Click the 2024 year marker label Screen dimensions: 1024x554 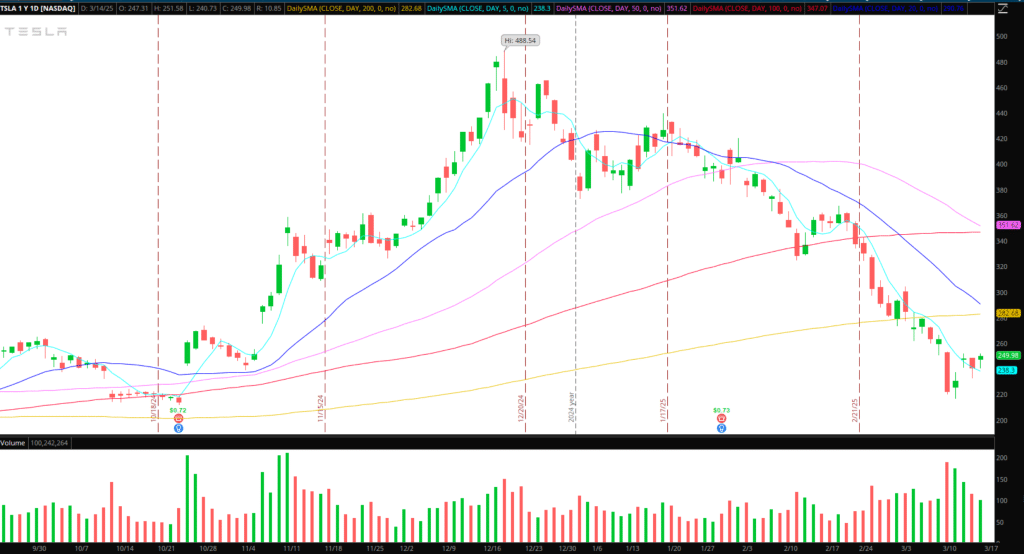[x=571, y=407]
